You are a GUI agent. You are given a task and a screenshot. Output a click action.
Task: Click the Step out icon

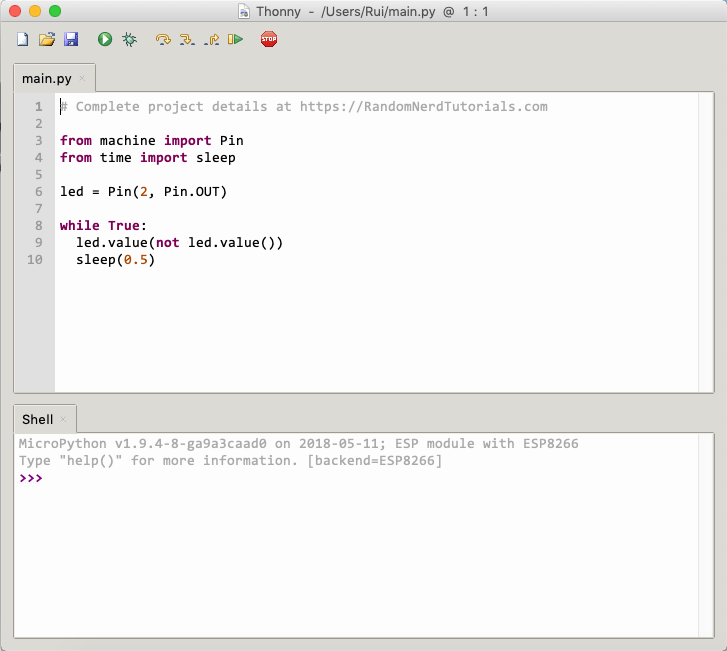pyautogui.click(x=211, y=40)
